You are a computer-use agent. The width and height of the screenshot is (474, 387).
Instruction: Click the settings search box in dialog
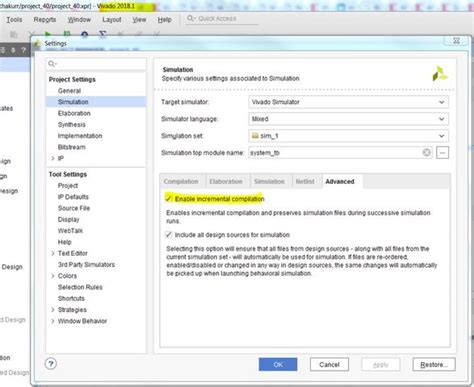pos(96,63)
